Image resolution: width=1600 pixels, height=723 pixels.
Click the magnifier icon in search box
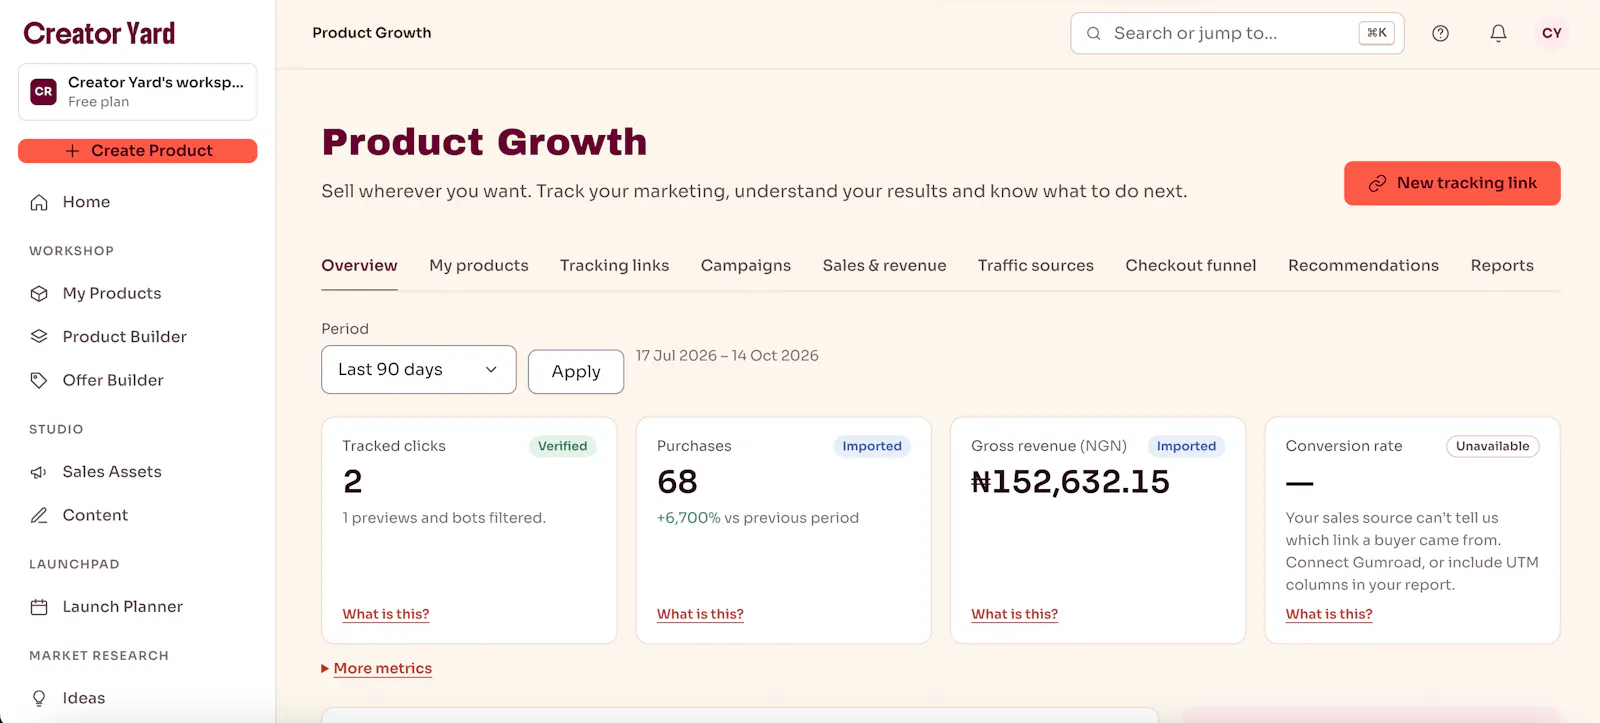(x=1094, y=33)
